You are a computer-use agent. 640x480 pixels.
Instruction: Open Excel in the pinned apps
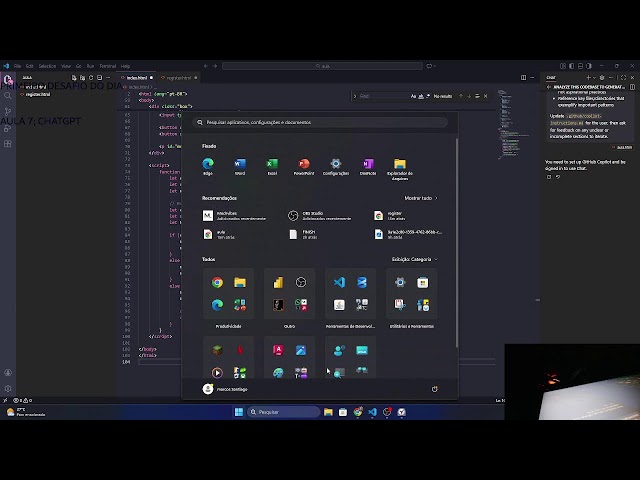272,164
